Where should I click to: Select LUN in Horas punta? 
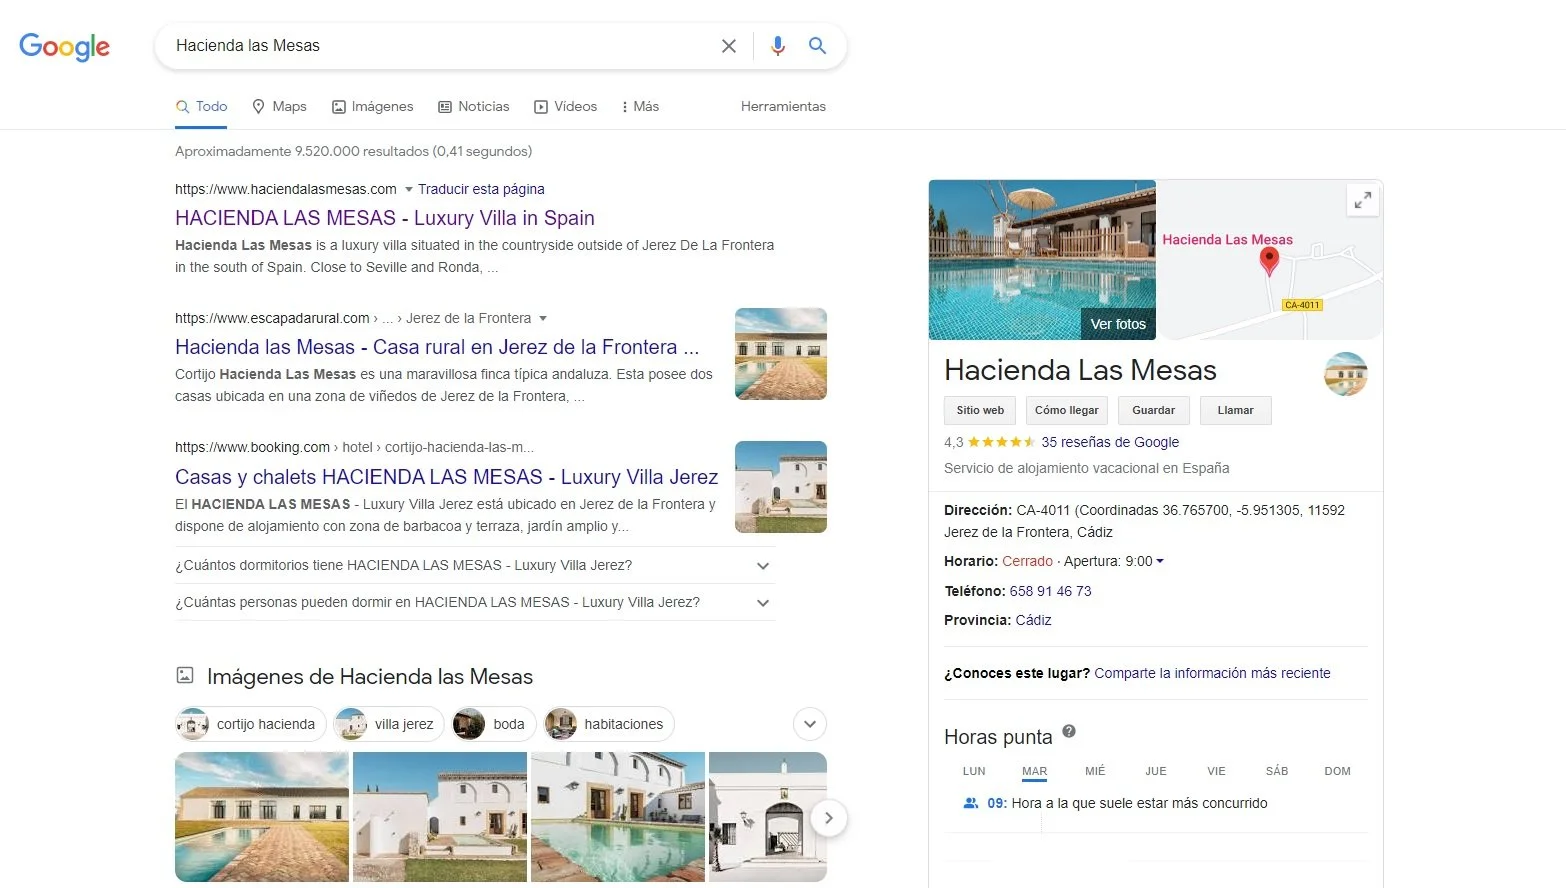click(x=974, y=771)
